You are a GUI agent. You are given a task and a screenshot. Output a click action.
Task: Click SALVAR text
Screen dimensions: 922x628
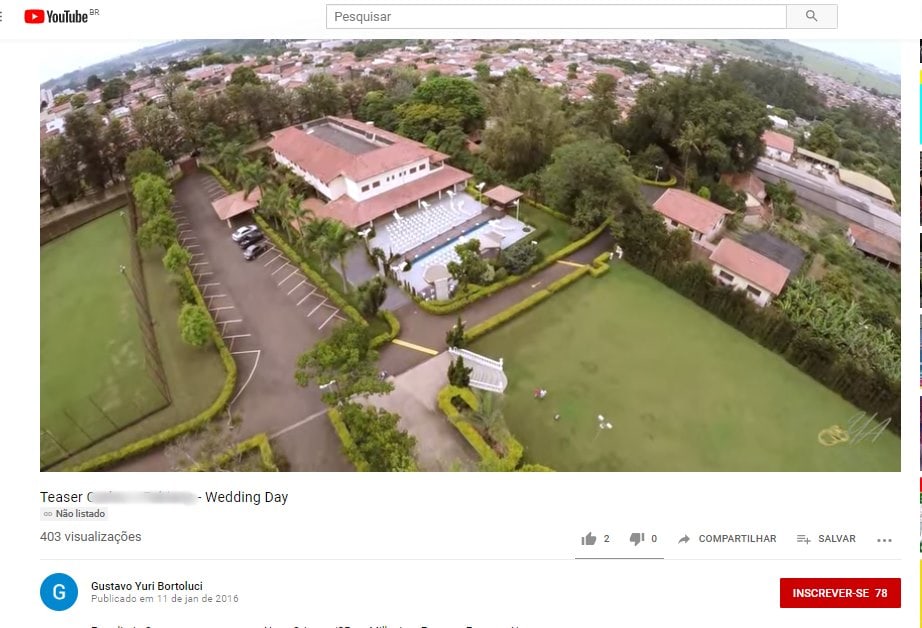coord(837,539)
